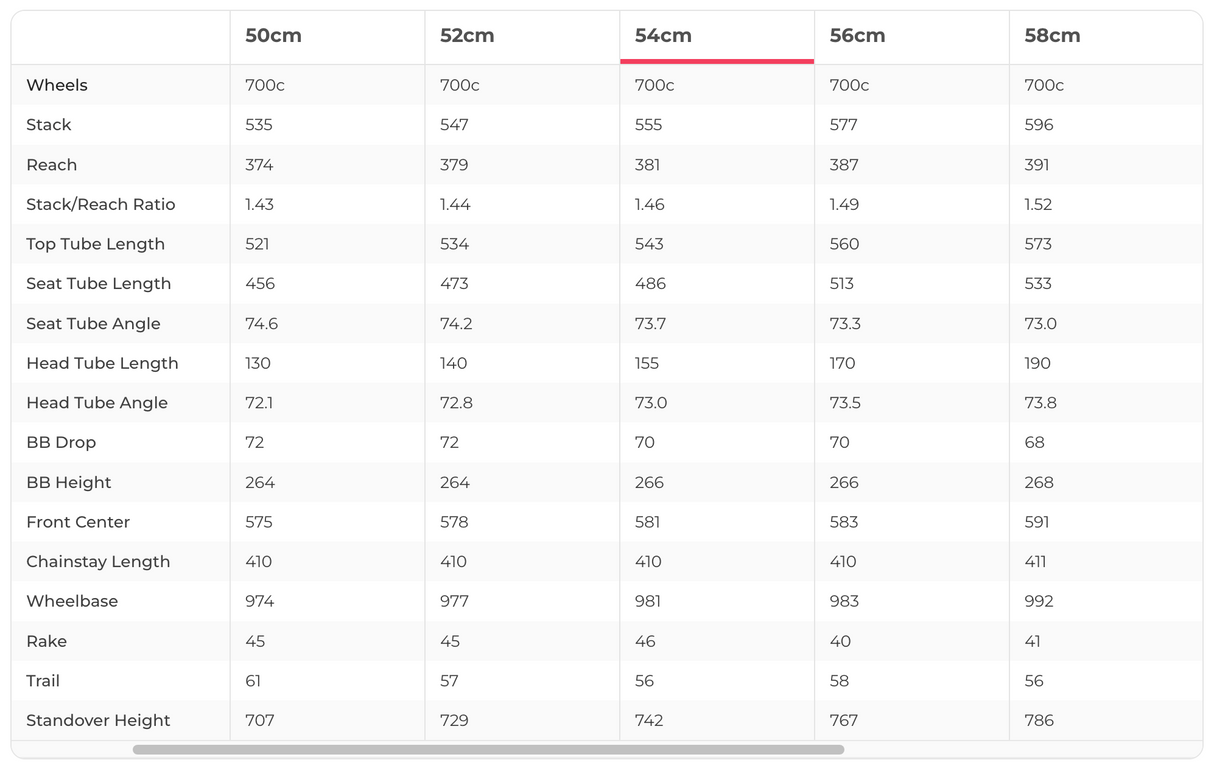Screen dimensions: 1214x774
Task: Click the 58cm Stack value 596
Action: (1038, 125)
